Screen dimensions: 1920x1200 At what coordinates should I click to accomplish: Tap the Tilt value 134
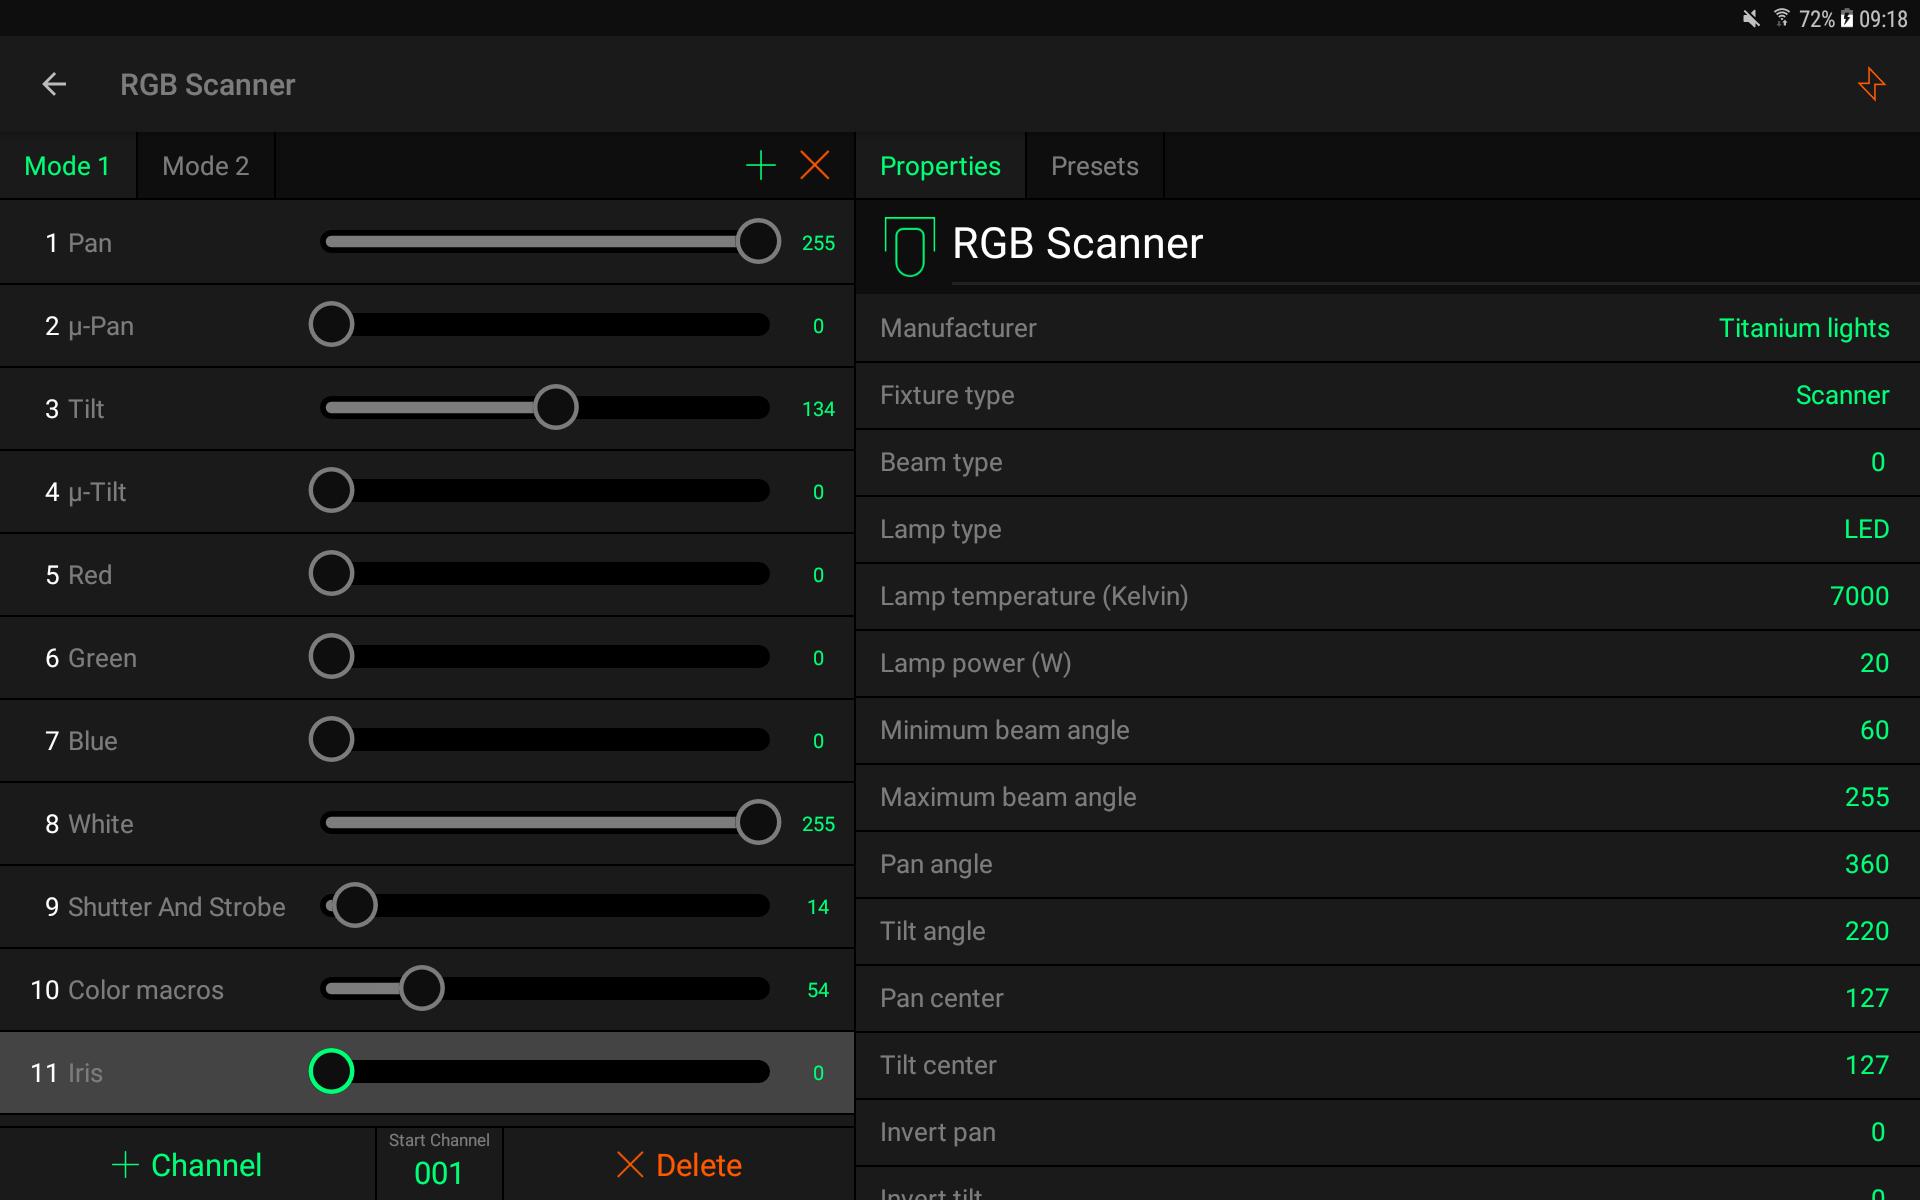[818, 409]
